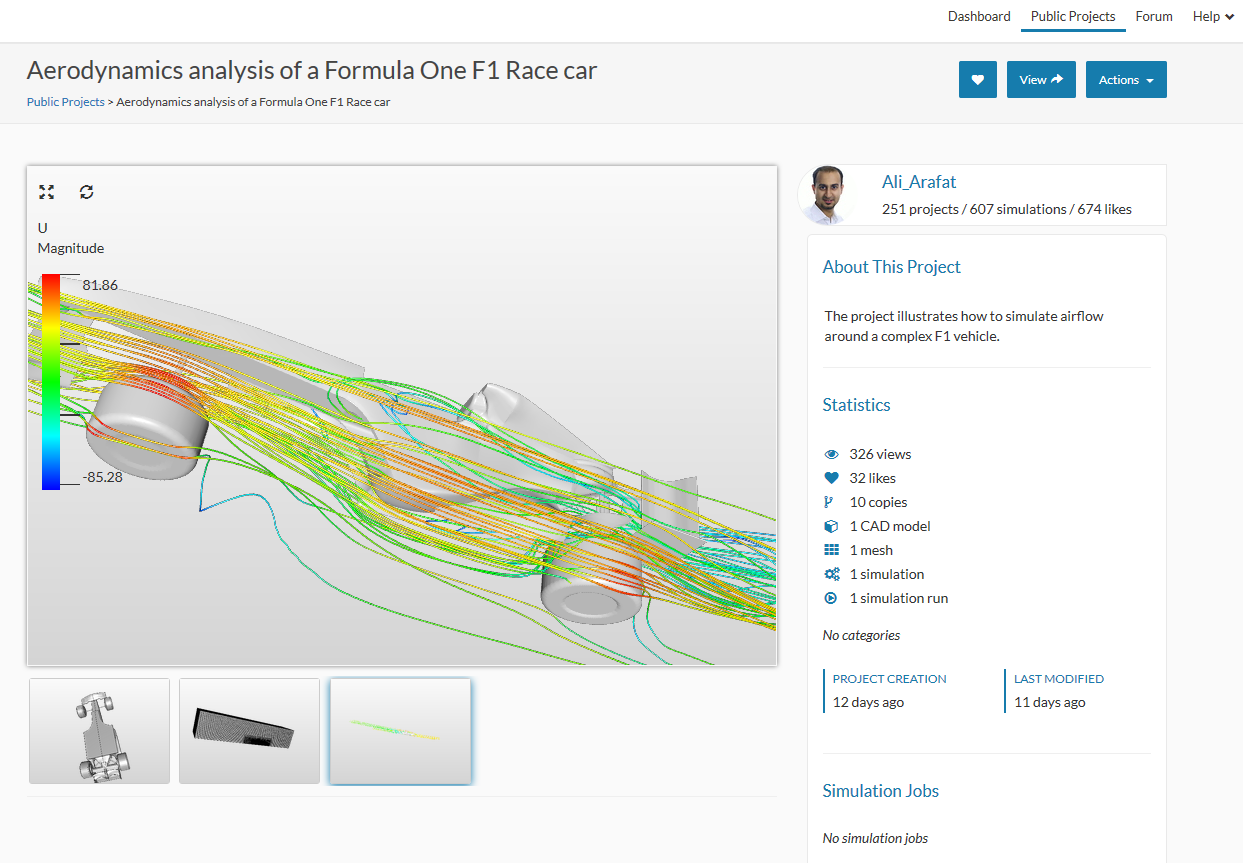Click the gears icon beside 1 simulation
The height and width of the screenshot is (863, 1243).
[x=831, y=574]
